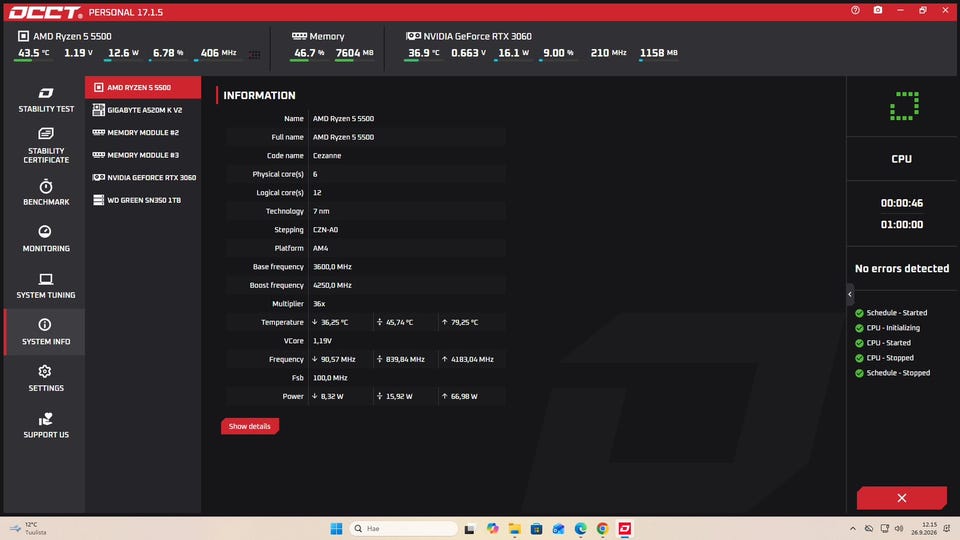Image resolution: width=960 pixels, height=540 pixels.
Task: Click the Show details button
Action: point(250,426)
